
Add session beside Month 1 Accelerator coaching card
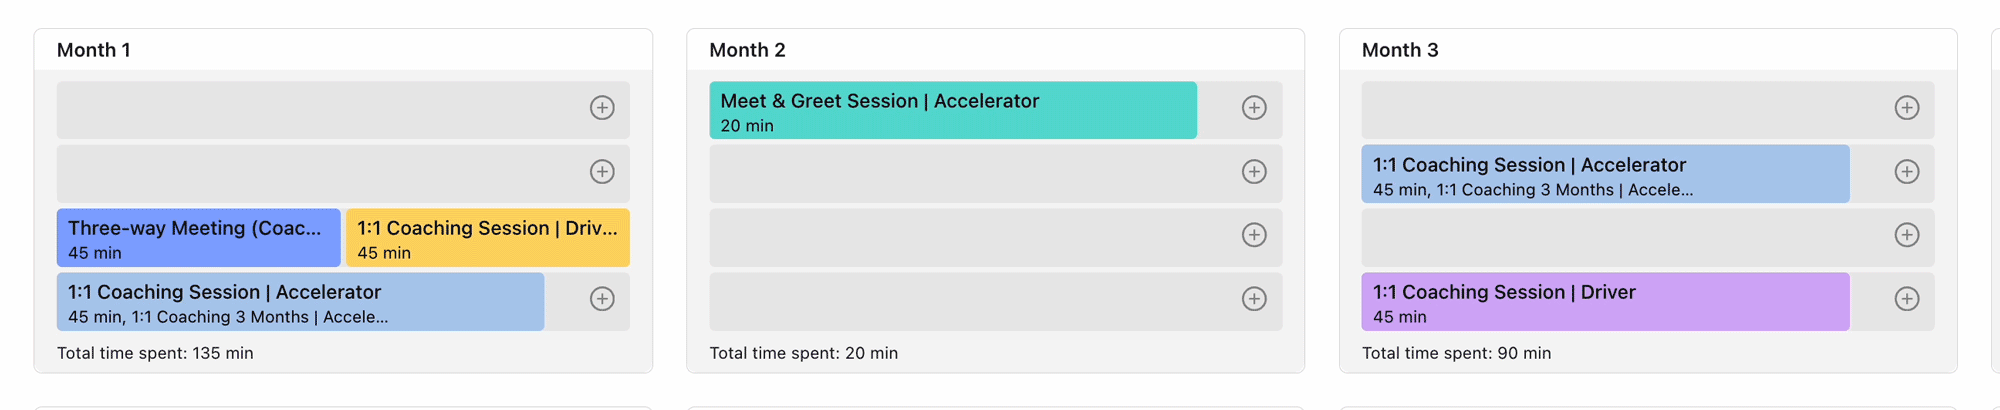pyautogui.click(x=602, y=299)
